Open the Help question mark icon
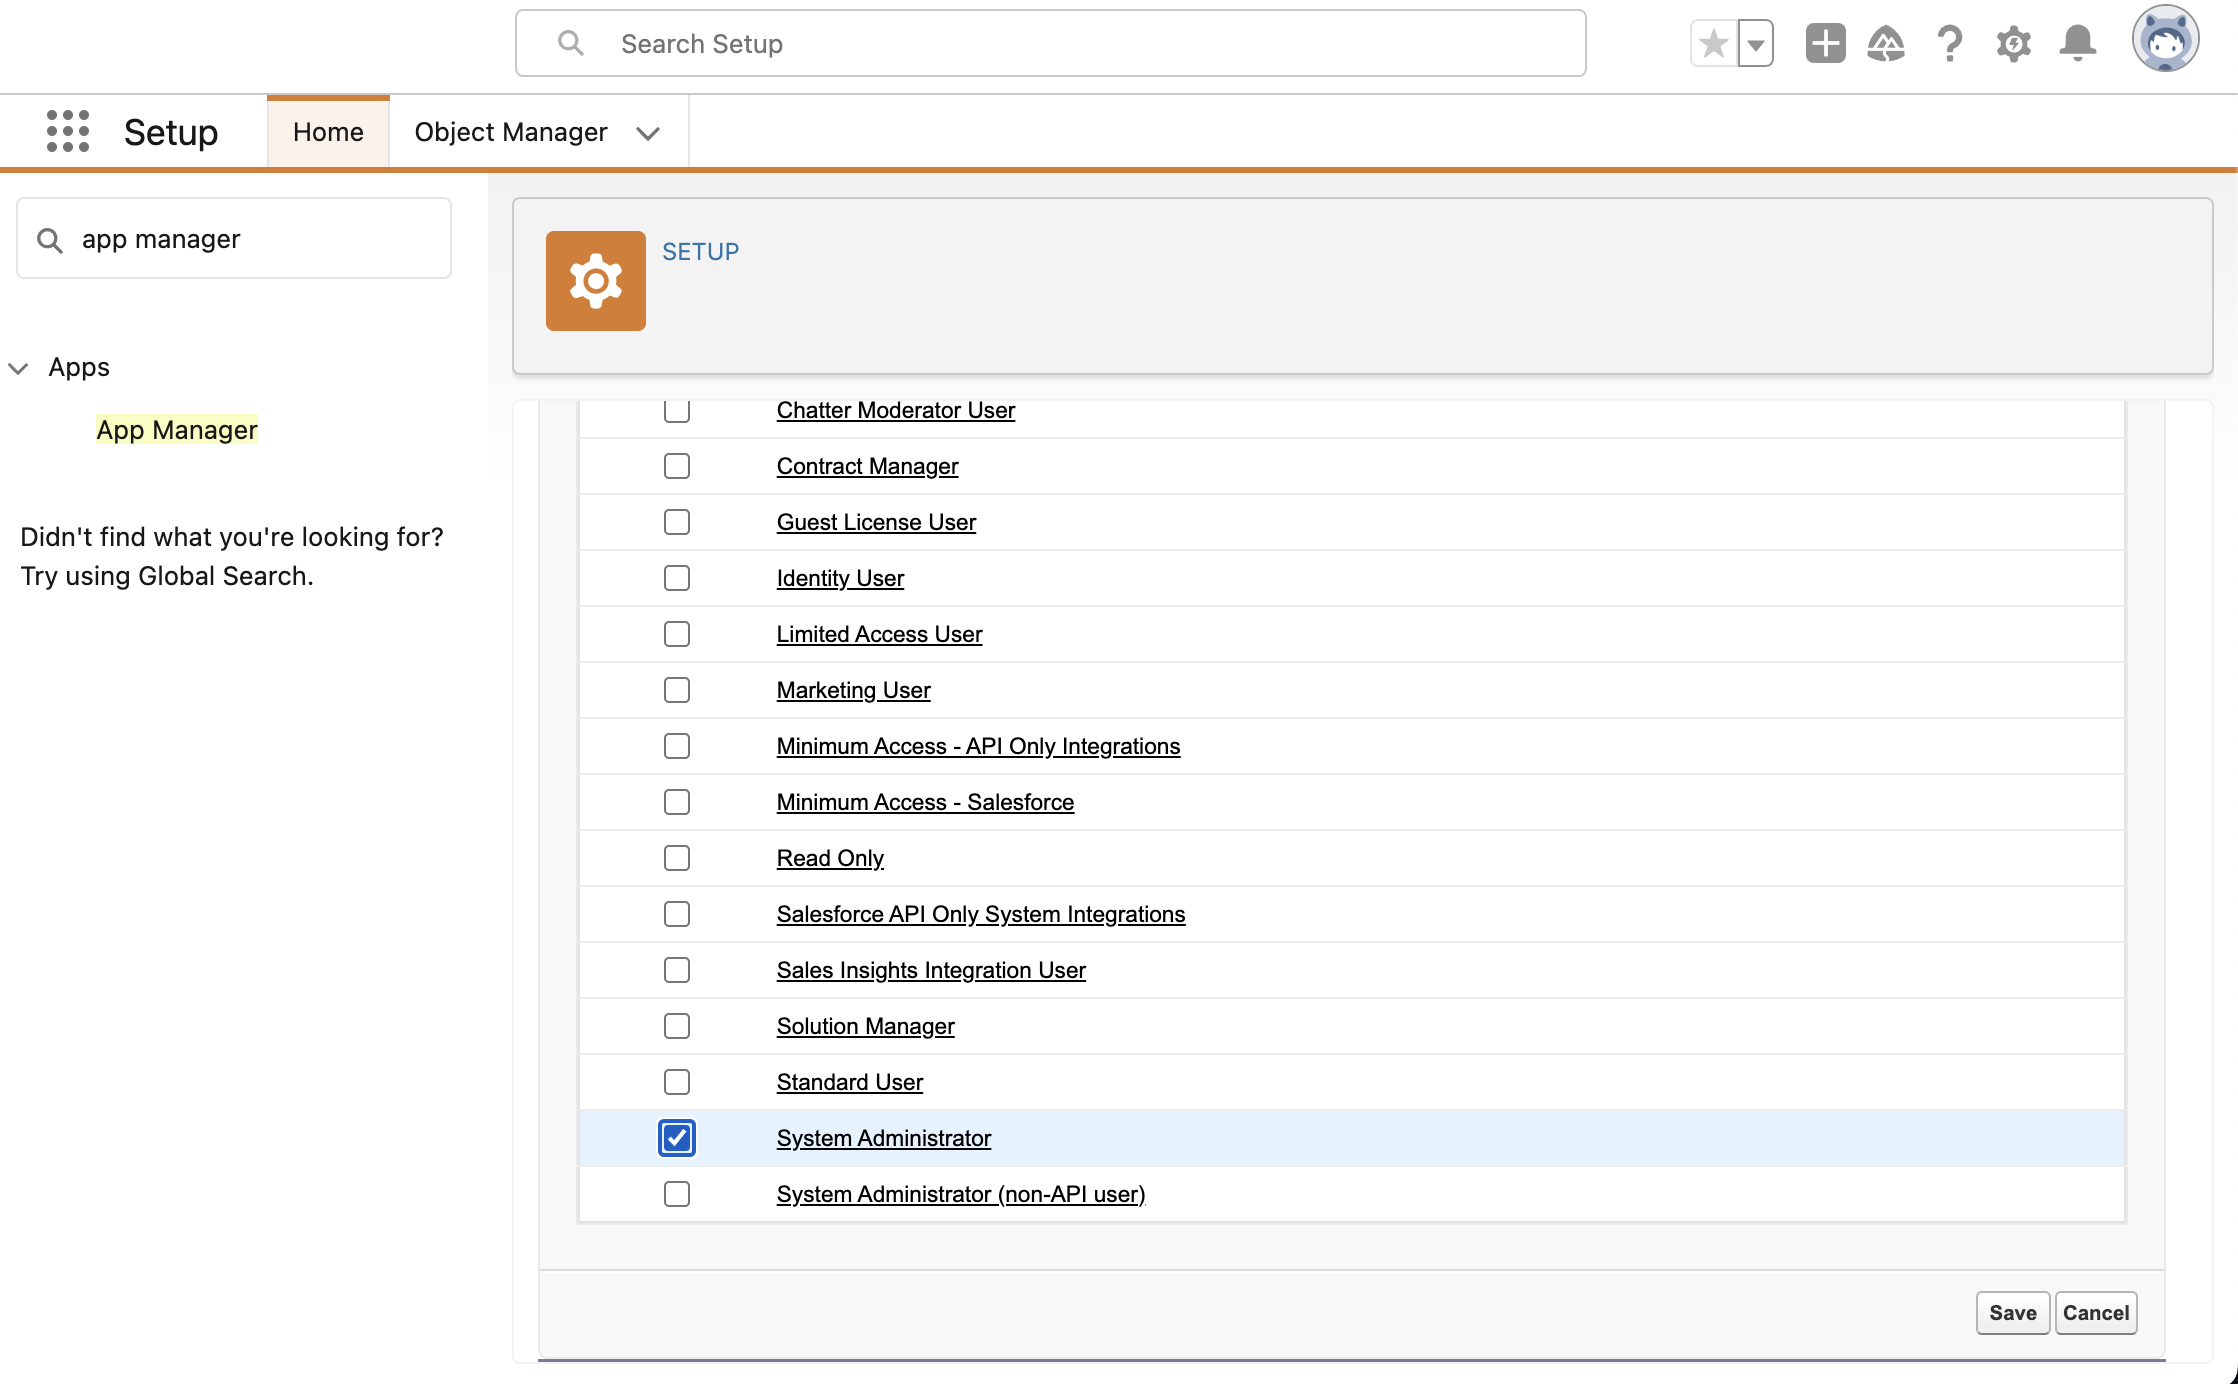 [1949, 44]
